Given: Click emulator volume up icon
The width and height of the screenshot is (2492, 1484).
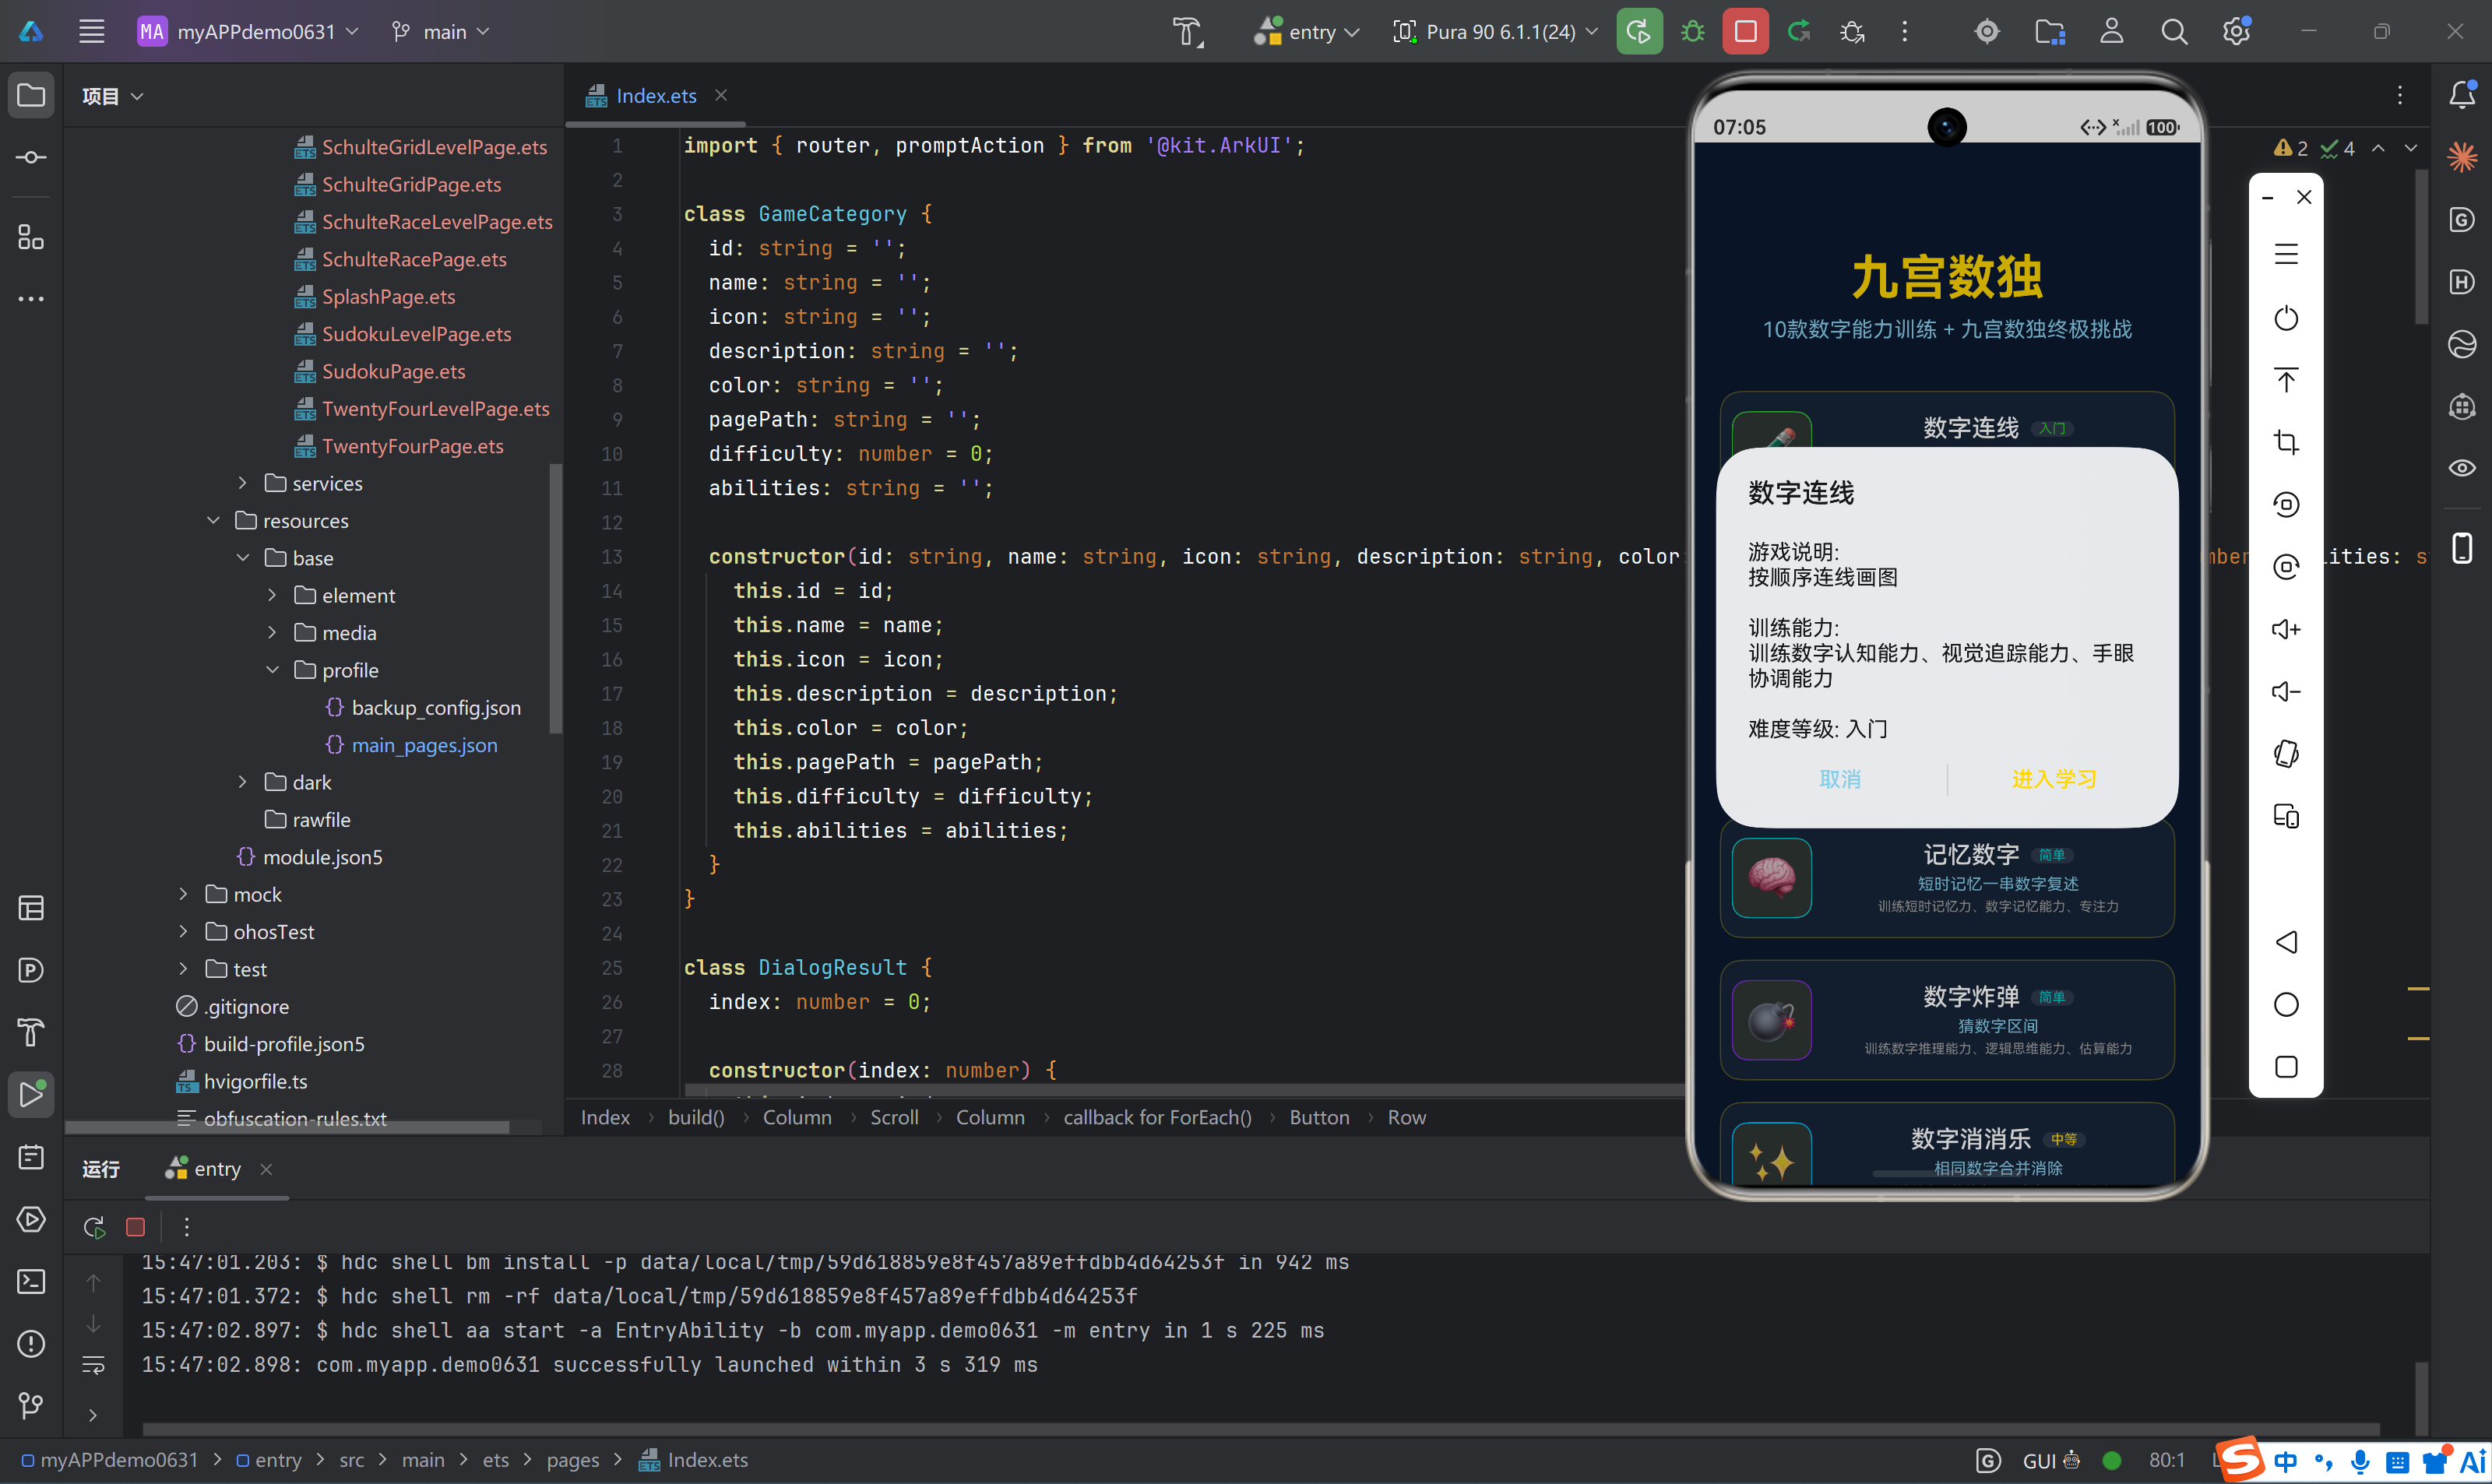Looking at the screenshot, I should pyautogui.click(x=2286, y=629).
